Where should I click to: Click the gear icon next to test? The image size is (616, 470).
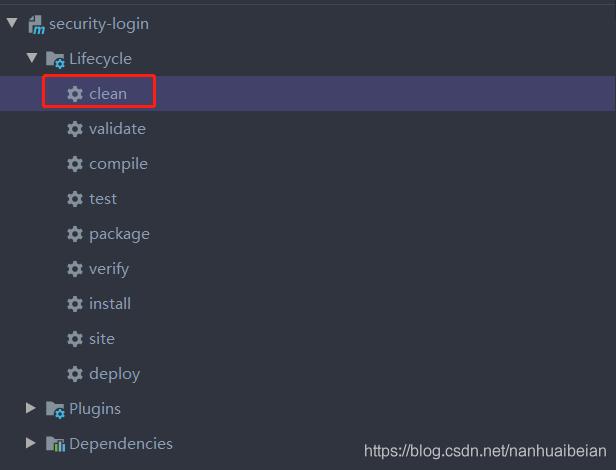coord(75,199)
